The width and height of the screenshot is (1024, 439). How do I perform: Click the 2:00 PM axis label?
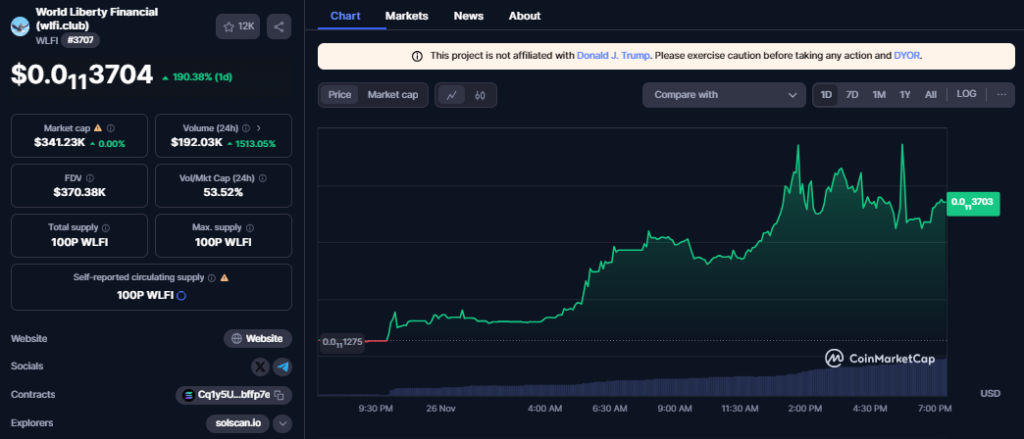[805, 409]
